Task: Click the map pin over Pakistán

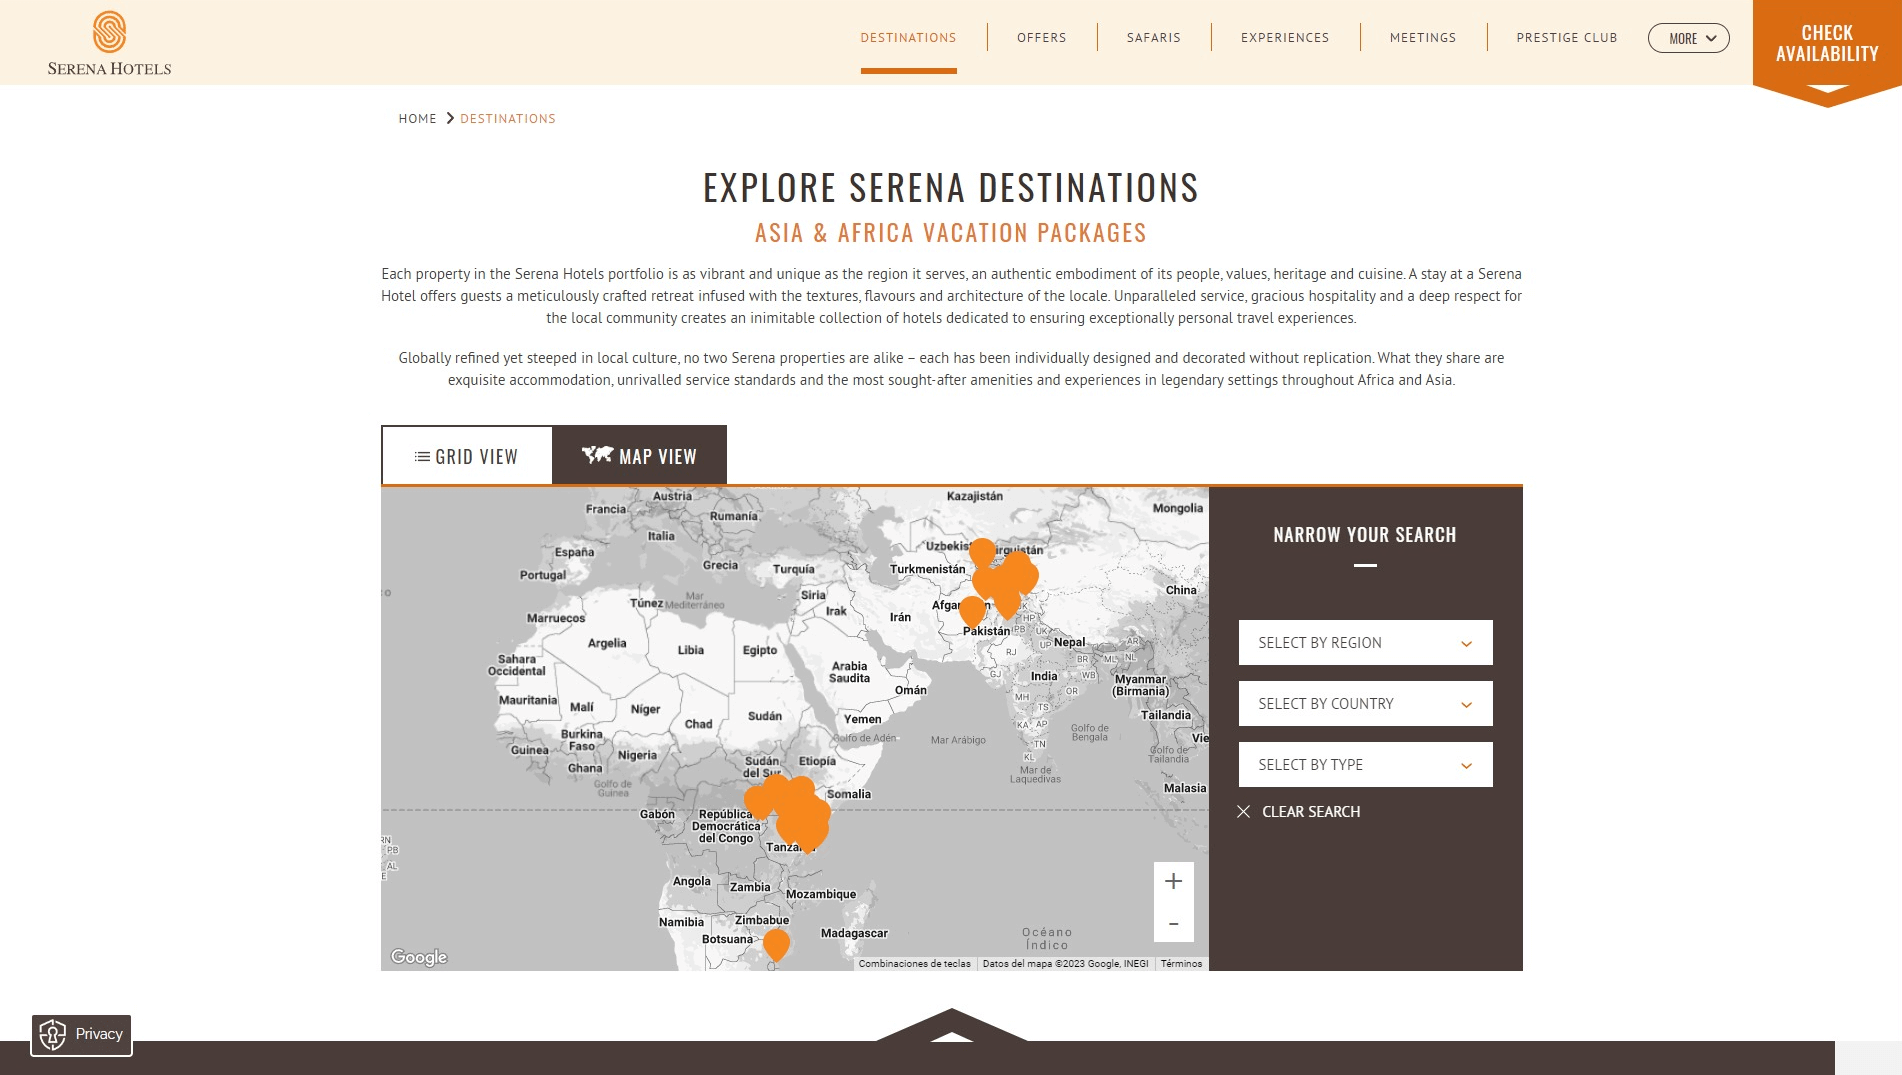Action: coord(972,610)
